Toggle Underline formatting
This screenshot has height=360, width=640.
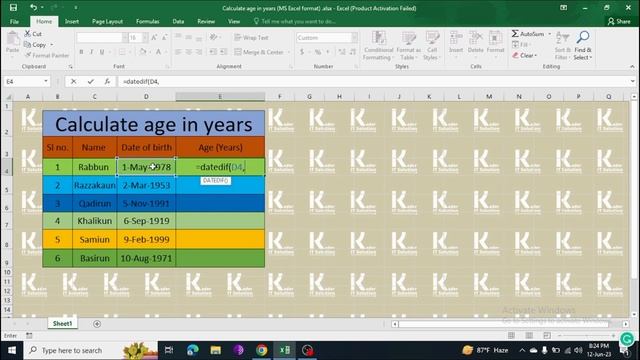click(102, 52)
